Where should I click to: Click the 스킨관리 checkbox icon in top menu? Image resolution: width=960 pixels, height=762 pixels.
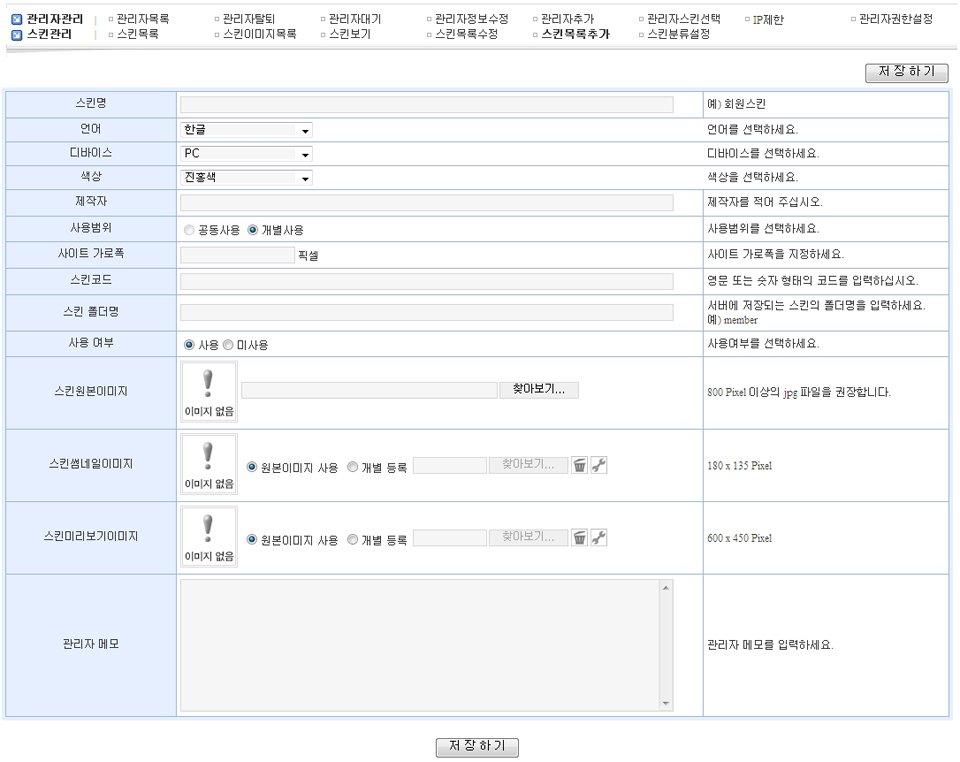16,34
